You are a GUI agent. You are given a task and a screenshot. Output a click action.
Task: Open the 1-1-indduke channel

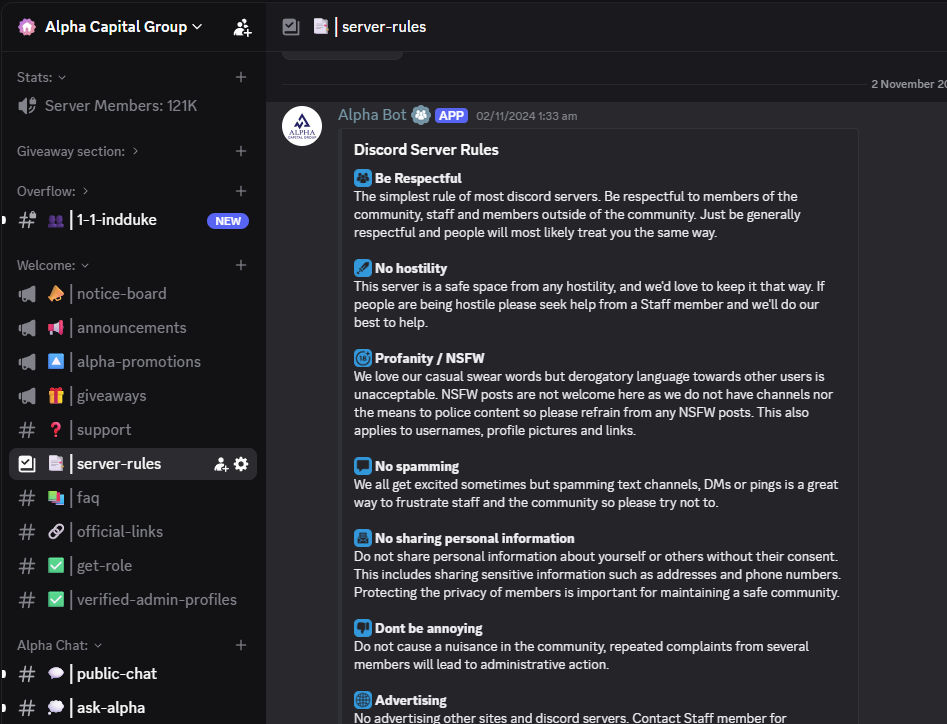pos(133,220)
